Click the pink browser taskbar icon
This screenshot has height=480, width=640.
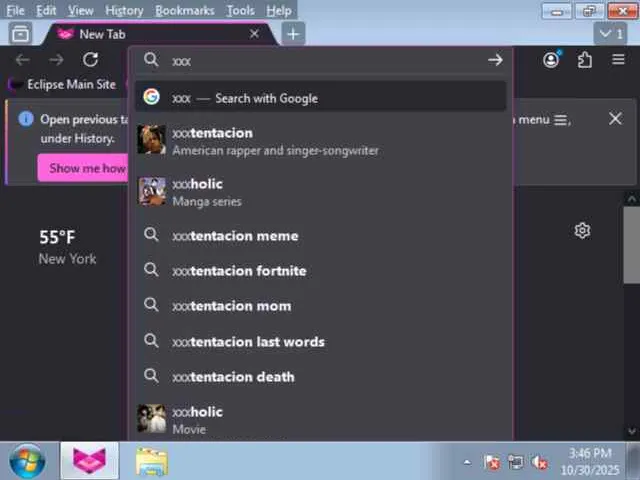(89, 460)
